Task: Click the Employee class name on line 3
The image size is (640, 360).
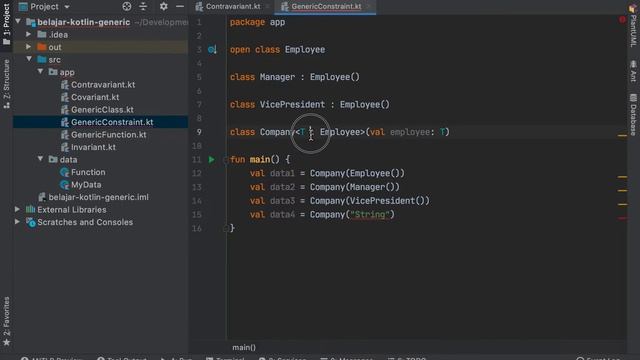Action: tap(305, 49)
